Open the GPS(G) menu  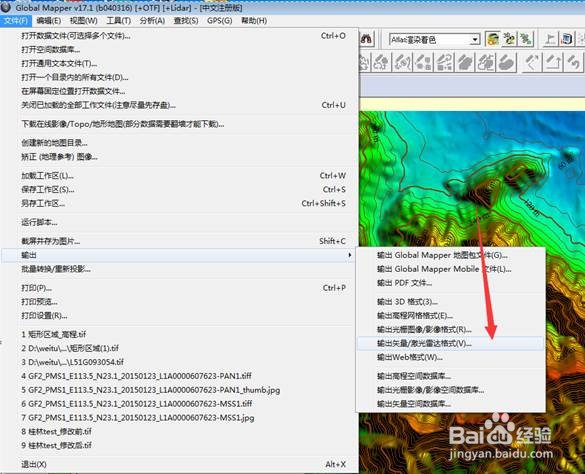(219, 21)
